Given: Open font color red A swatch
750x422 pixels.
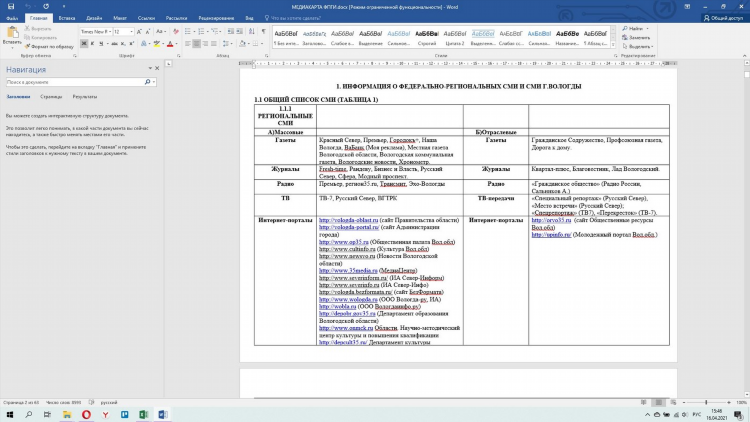Looking at the screenshot, I should pyautogui.click(x=170, y=44).
